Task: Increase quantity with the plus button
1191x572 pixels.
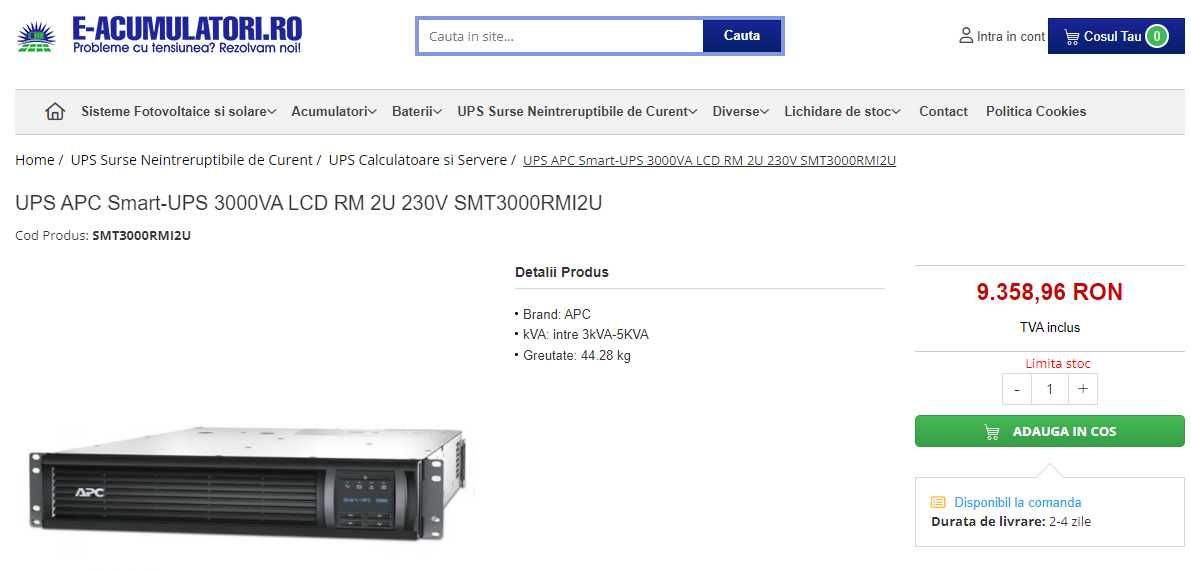Action: 1082,389
